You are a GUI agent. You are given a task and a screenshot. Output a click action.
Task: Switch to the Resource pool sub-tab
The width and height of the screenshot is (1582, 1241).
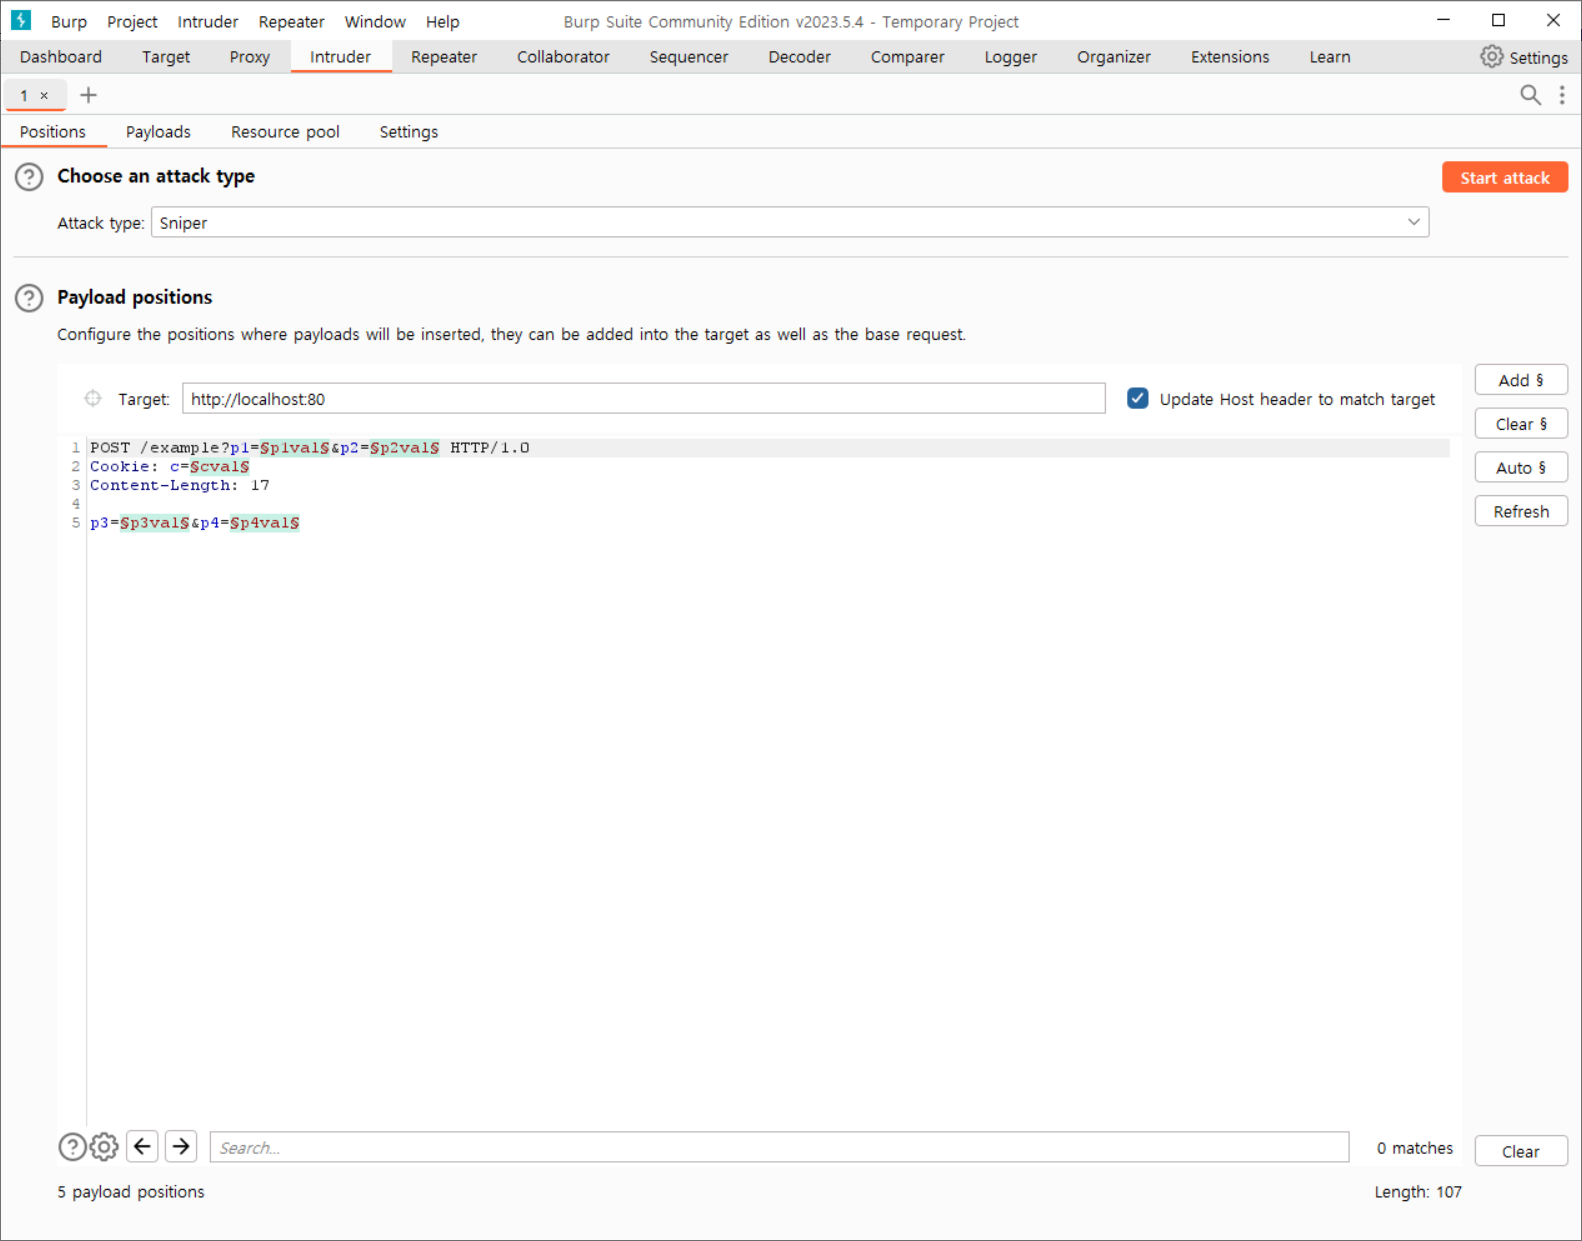click(x=285, y=132)
